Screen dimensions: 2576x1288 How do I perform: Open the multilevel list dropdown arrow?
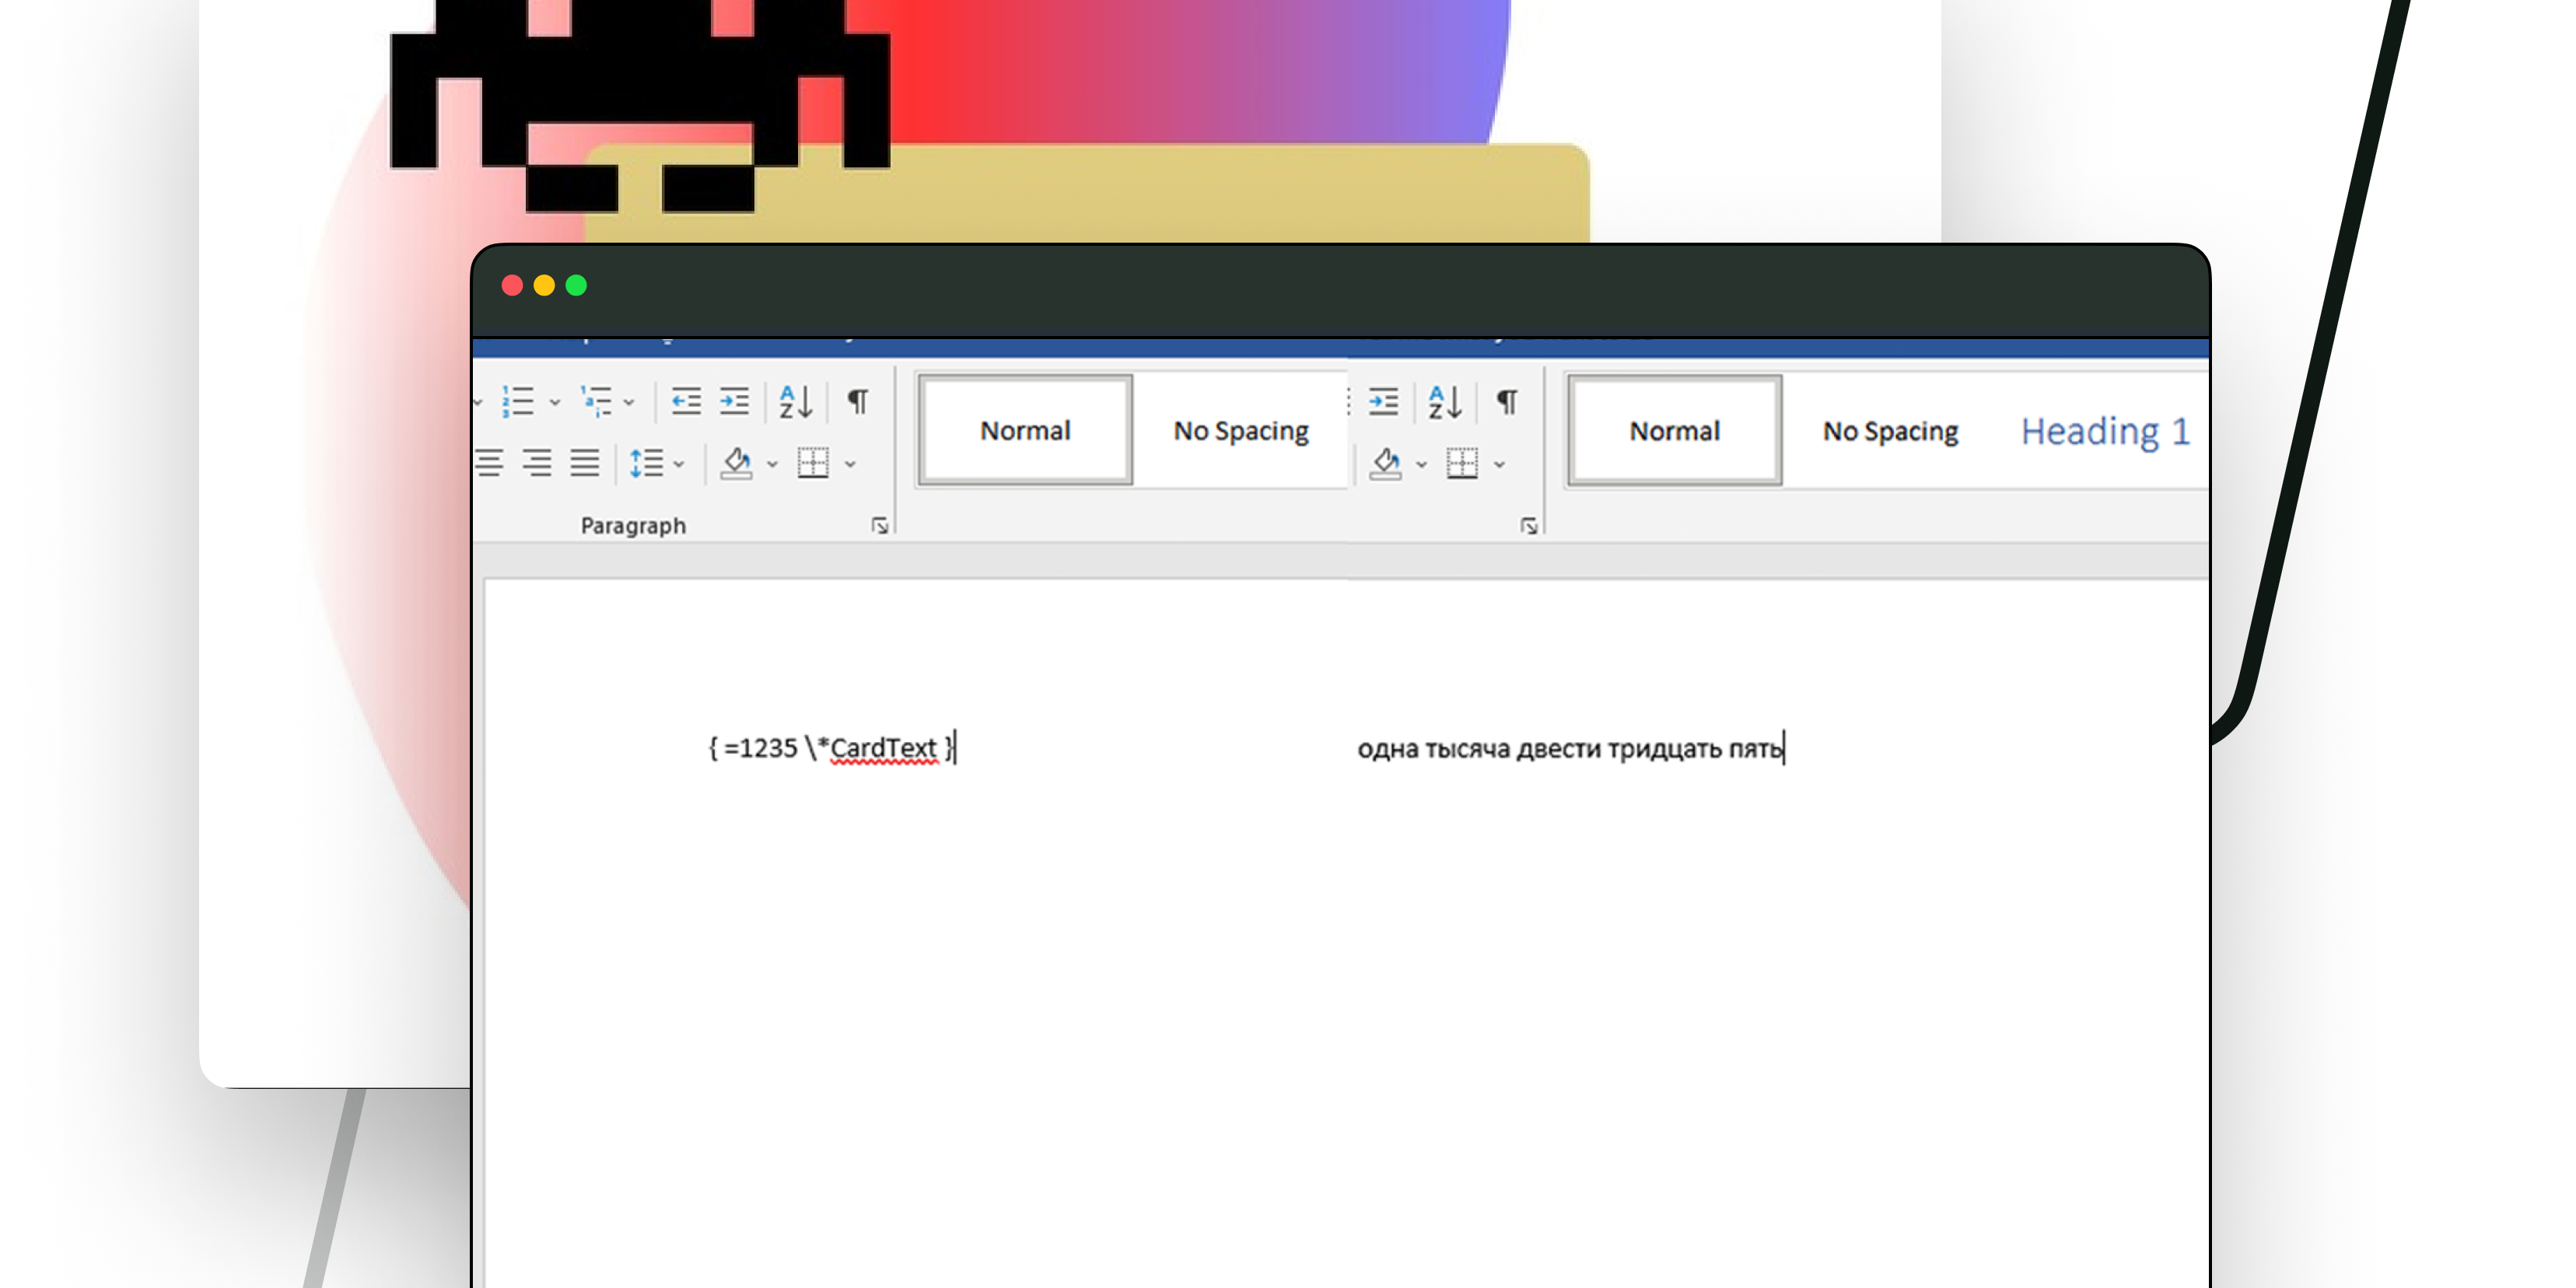pos(629,403)
